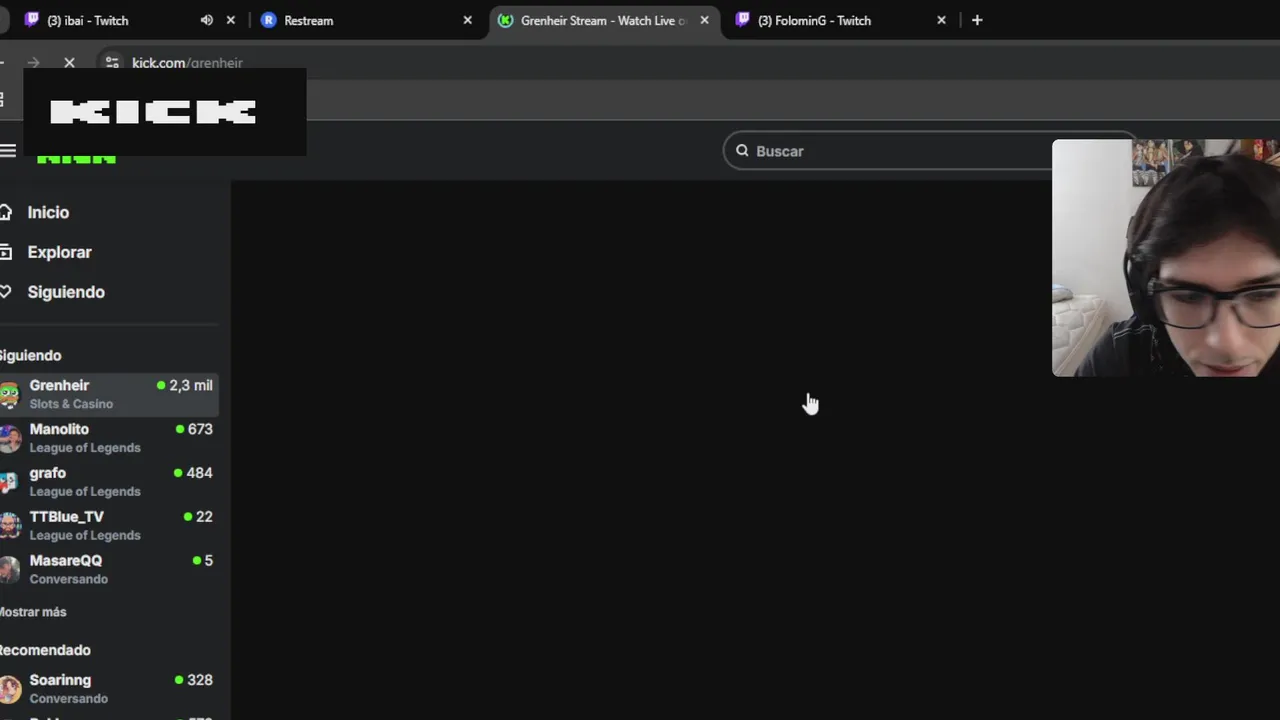Click League of Legends under grafo

point(85,492)
